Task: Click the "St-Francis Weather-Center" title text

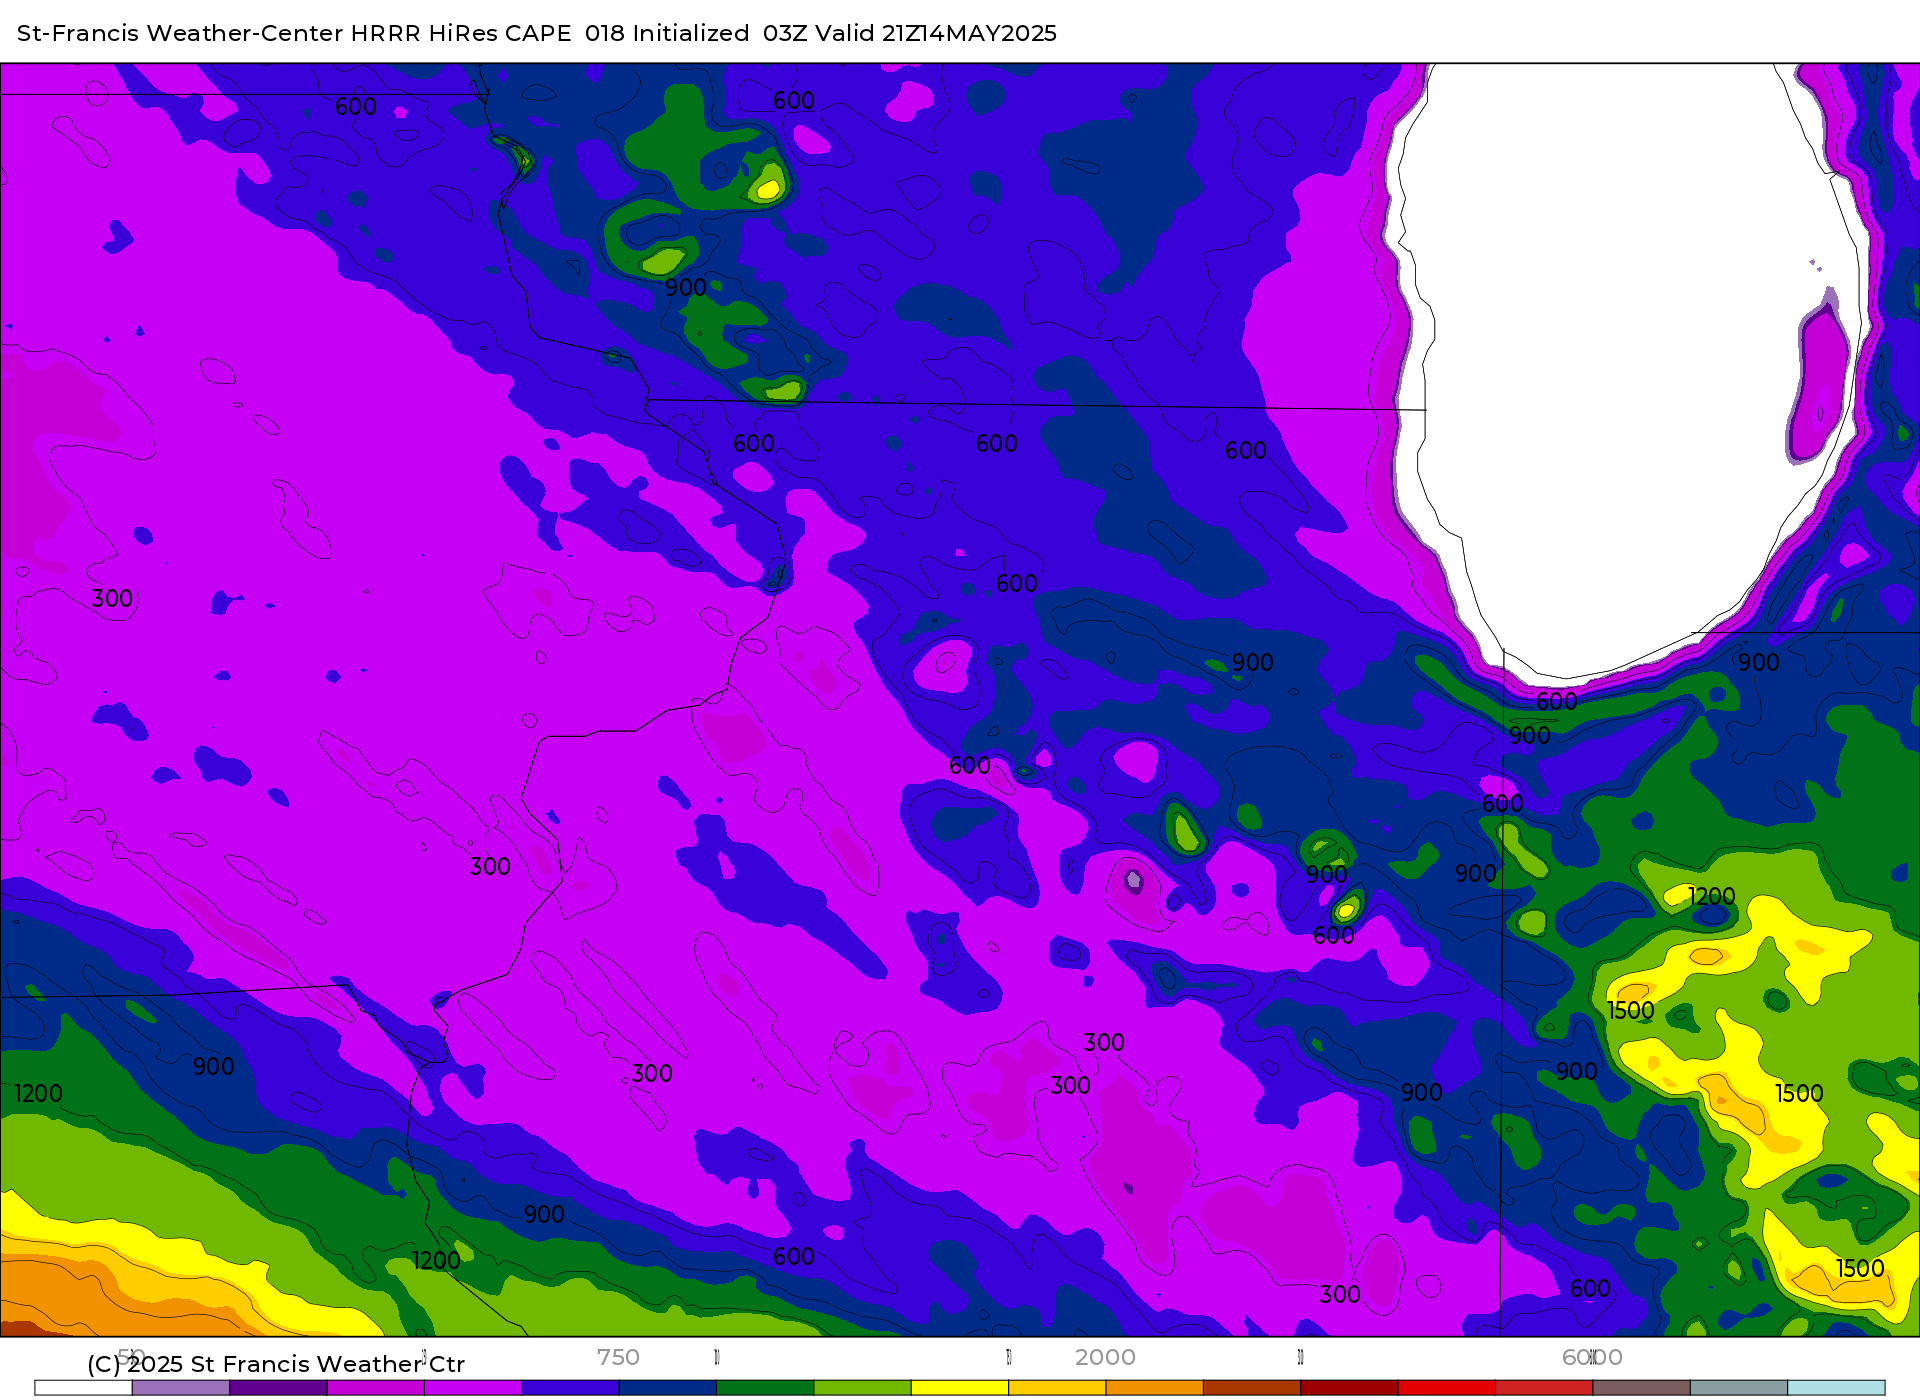Action: 180,33
